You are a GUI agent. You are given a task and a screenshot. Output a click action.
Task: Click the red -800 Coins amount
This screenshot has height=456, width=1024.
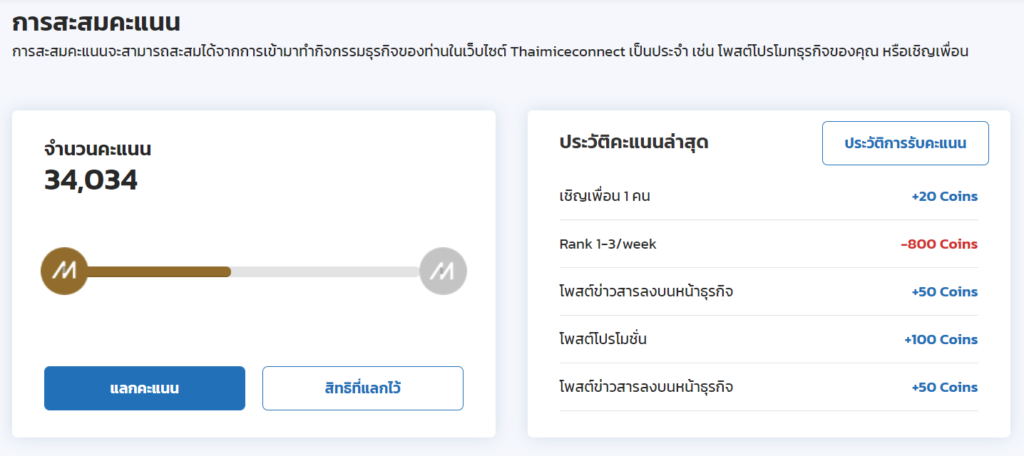939,244
